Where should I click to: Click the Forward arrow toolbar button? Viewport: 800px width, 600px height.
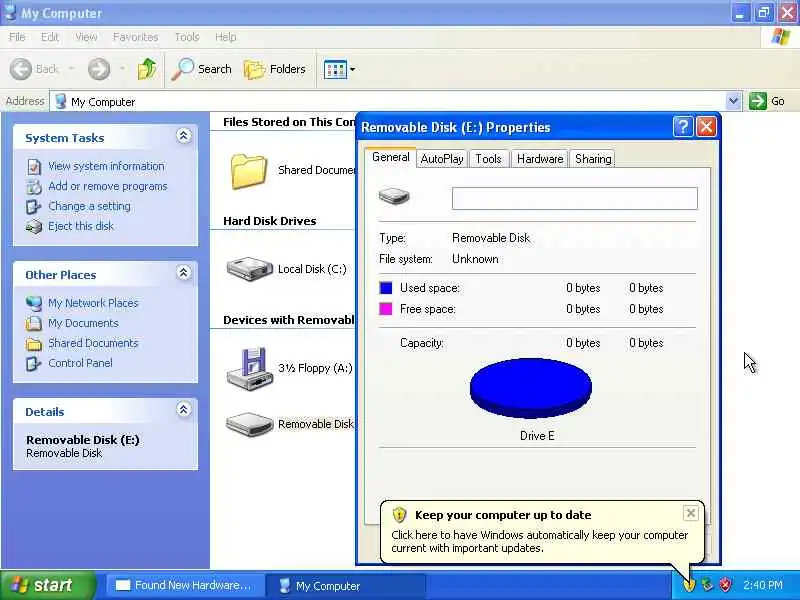98,69
